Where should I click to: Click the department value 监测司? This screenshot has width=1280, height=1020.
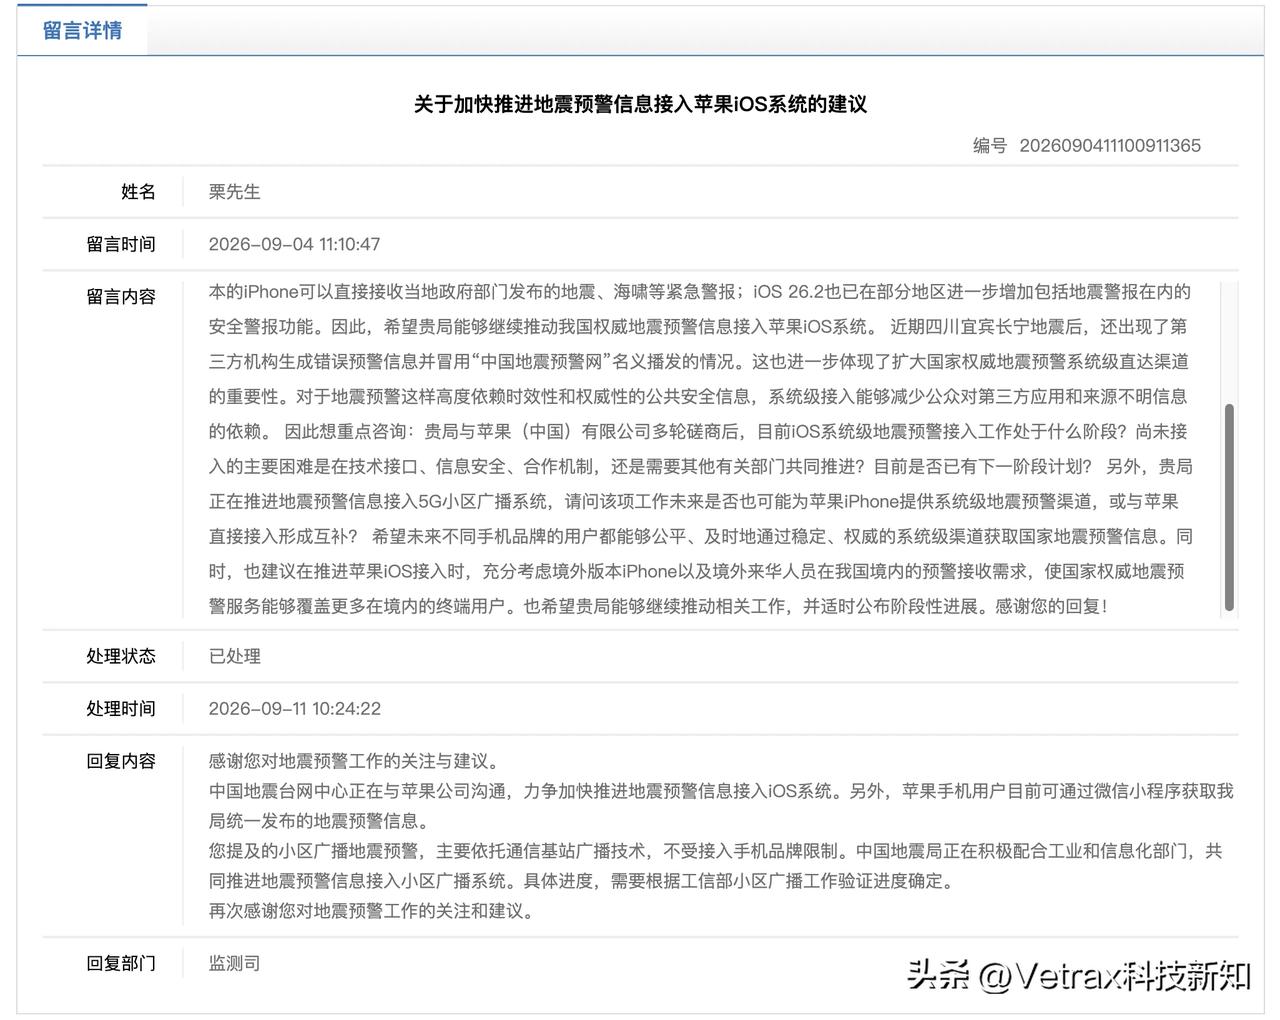(234, 963)
